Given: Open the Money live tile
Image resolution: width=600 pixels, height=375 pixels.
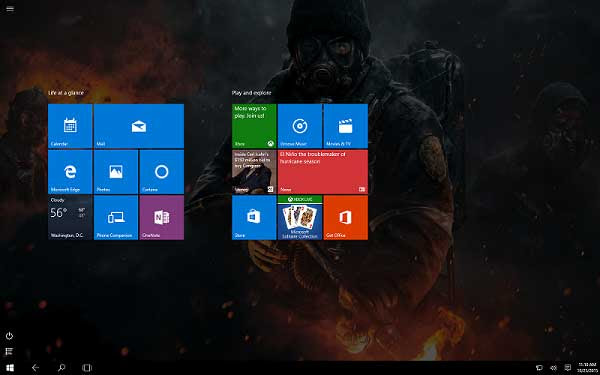Looking at the screenshot, I should tap(254, 172).
